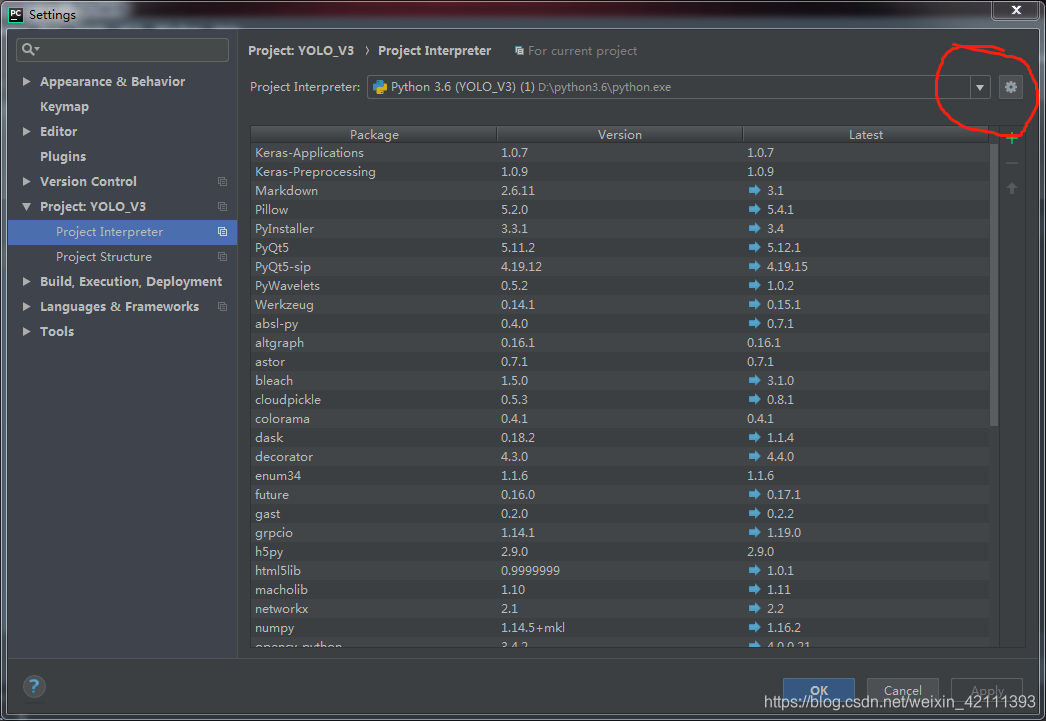Viewport: 1046px width, 721px height.
Task: Click the green plus install package icon
Action: click(x=1012, y=139)
